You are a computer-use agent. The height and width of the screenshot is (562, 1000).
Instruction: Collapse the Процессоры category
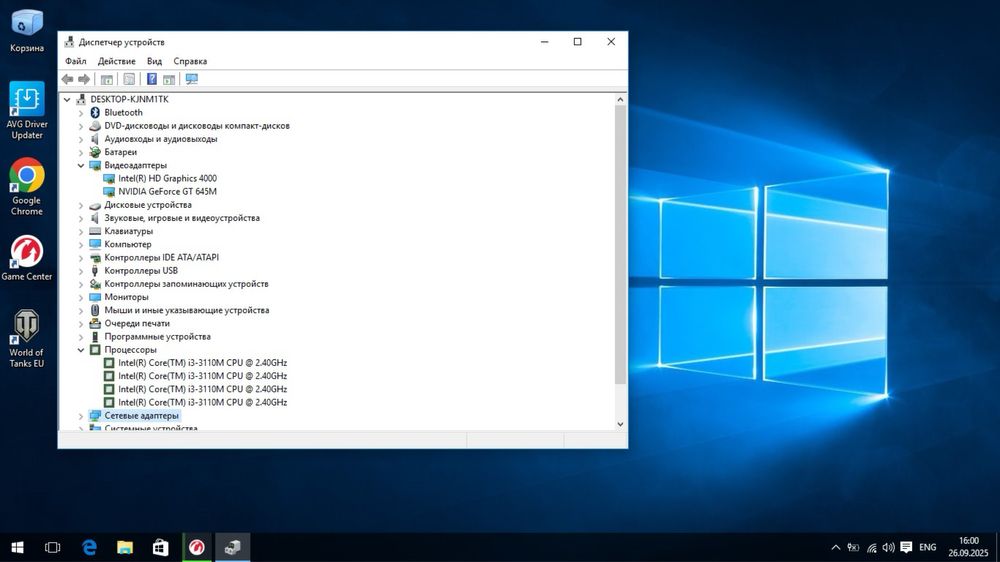pyautogui.click(x=81, y=350)
